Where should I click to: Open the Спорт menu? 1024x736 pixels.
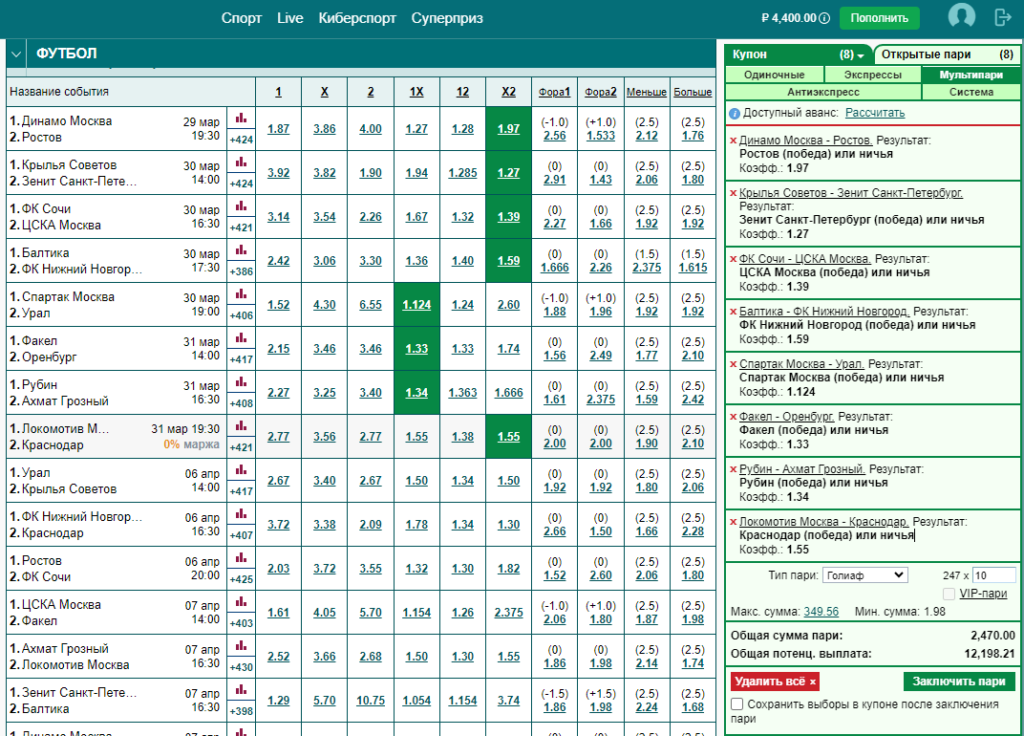241,18
